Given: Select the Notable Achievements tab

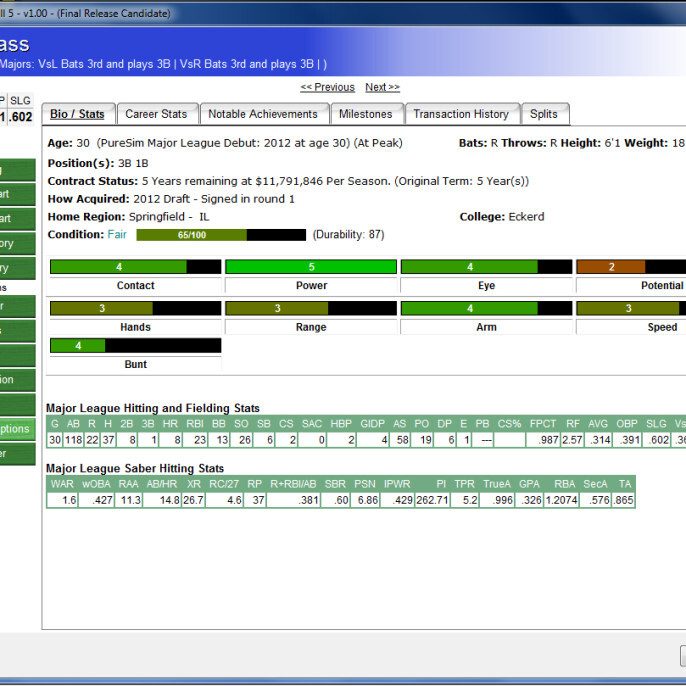Looking at the screenshot, I should (x=262, y=114).
